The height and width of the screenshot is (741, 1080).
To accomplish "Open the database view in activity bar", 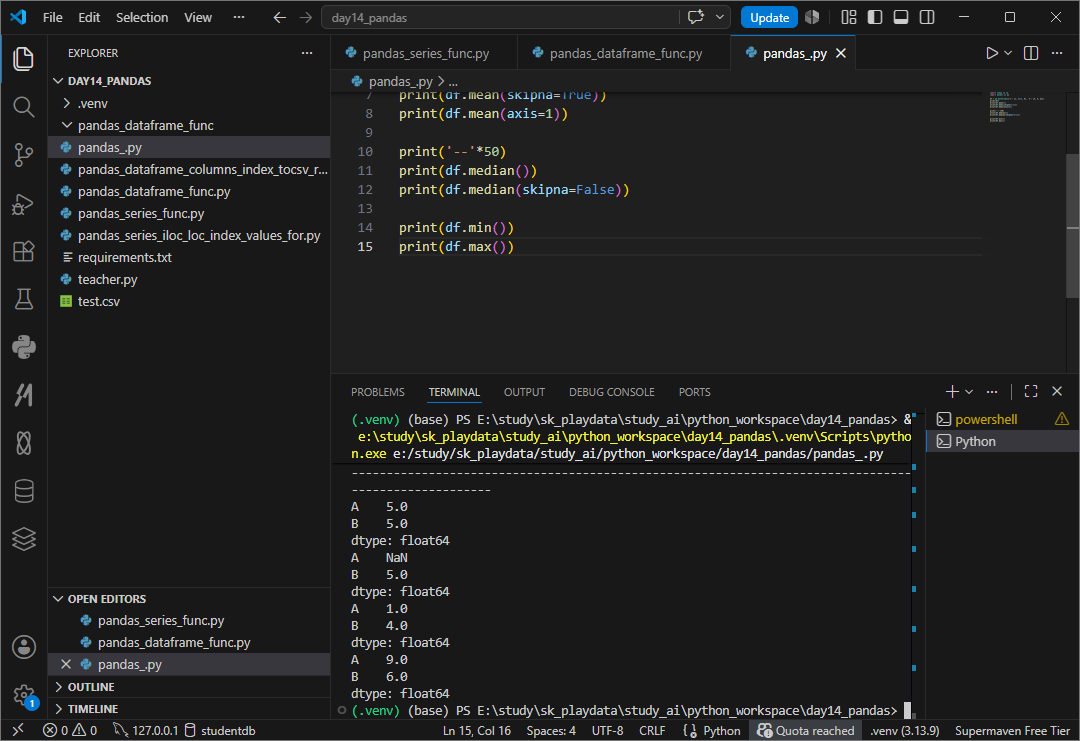I will point(23,491).
